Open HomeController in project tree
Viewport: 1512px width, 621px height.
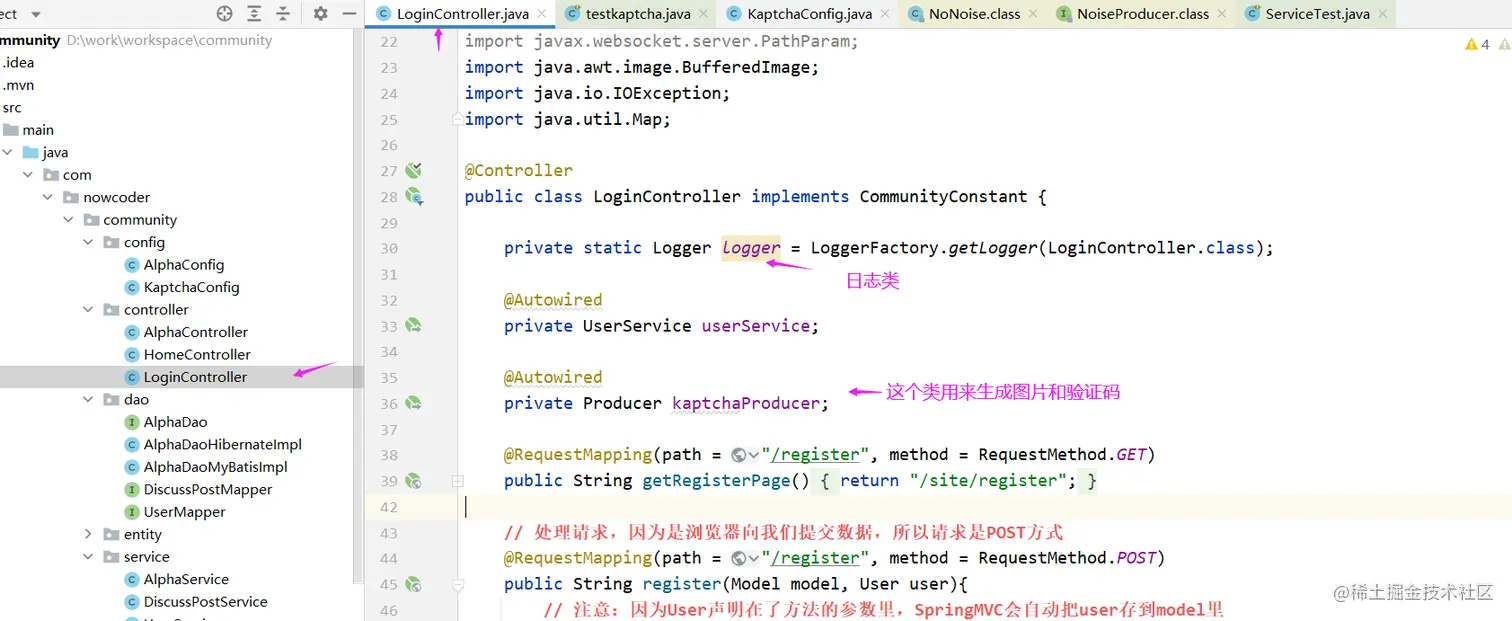(x=197, y=355)
